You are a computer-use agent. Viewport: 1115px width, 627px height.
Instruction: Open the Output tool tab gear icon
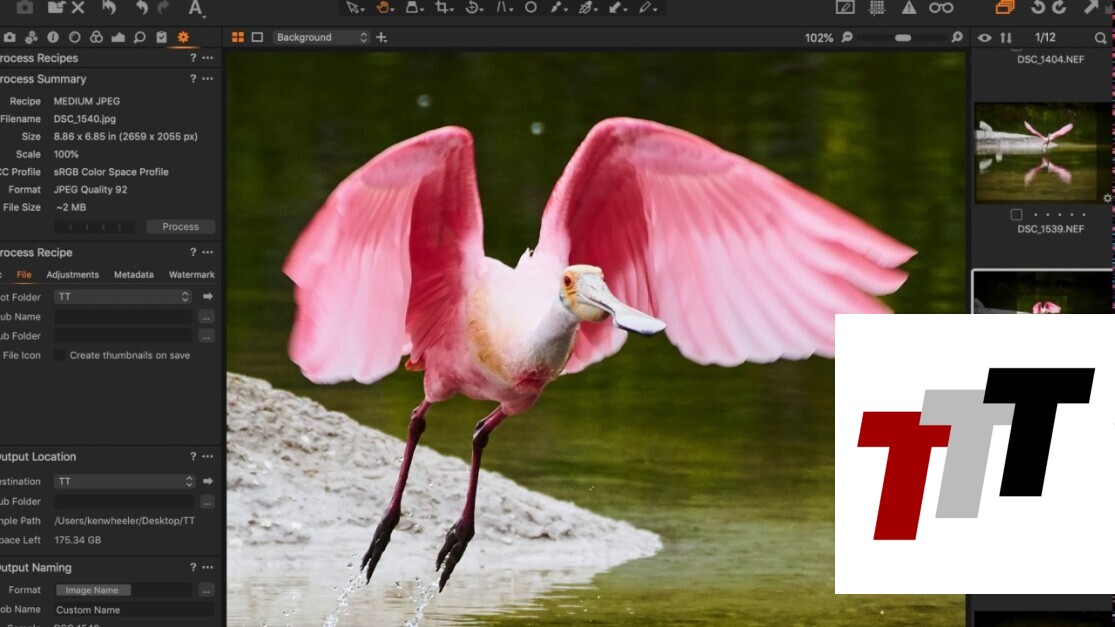coord(183,37)
